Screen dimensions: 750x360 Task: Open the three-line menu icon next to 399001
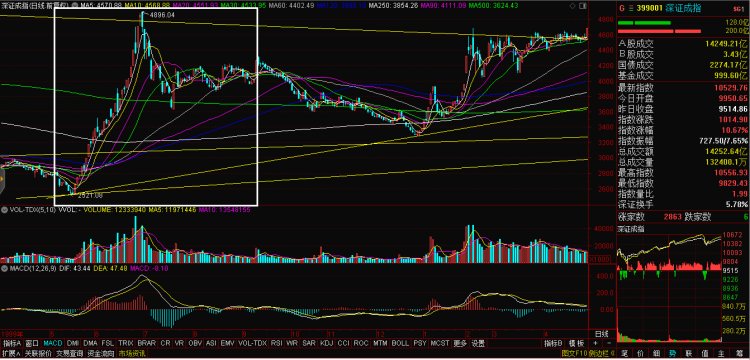pyautogui.click(x=630, y=9)
